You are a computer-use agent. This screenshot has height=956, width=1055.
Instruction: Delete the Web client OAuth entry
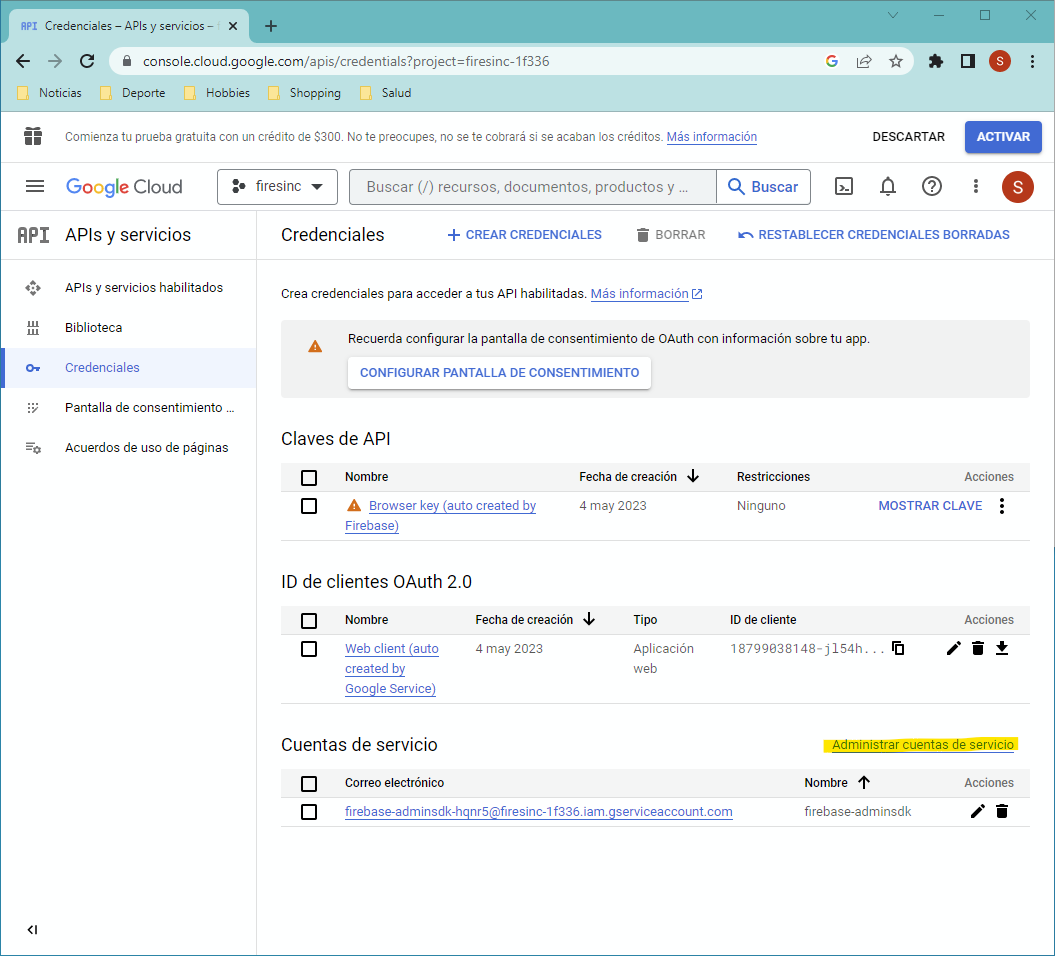(x=978, y=648)
